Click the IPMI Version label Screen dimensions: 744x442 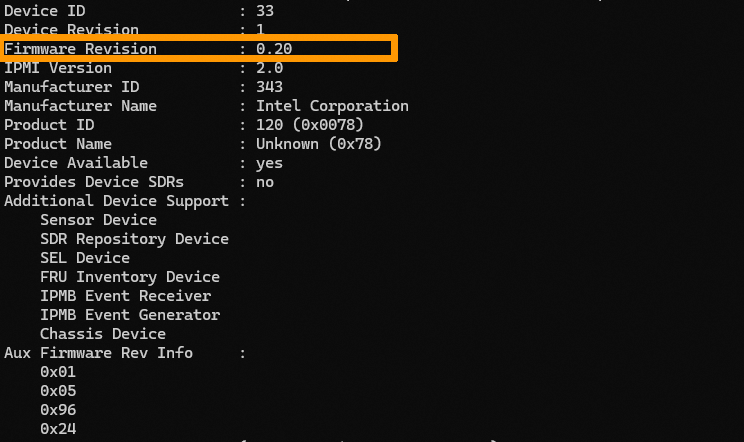pyautogui.click(x=58, y=68)
